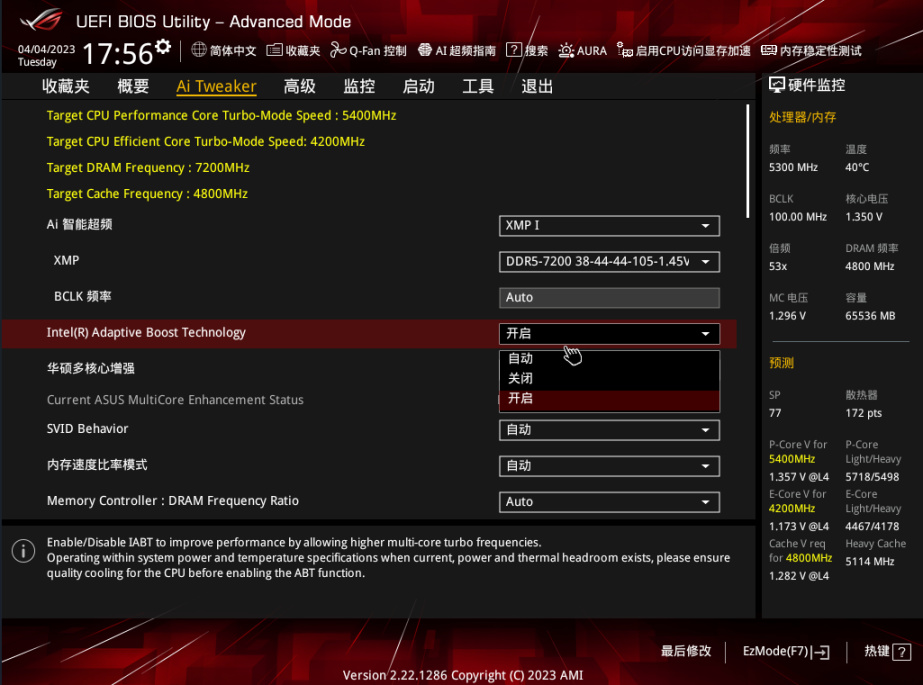Click the 04/04/2023 date display
The width and height of the screenshot is (923, 685).
(47, 49)
